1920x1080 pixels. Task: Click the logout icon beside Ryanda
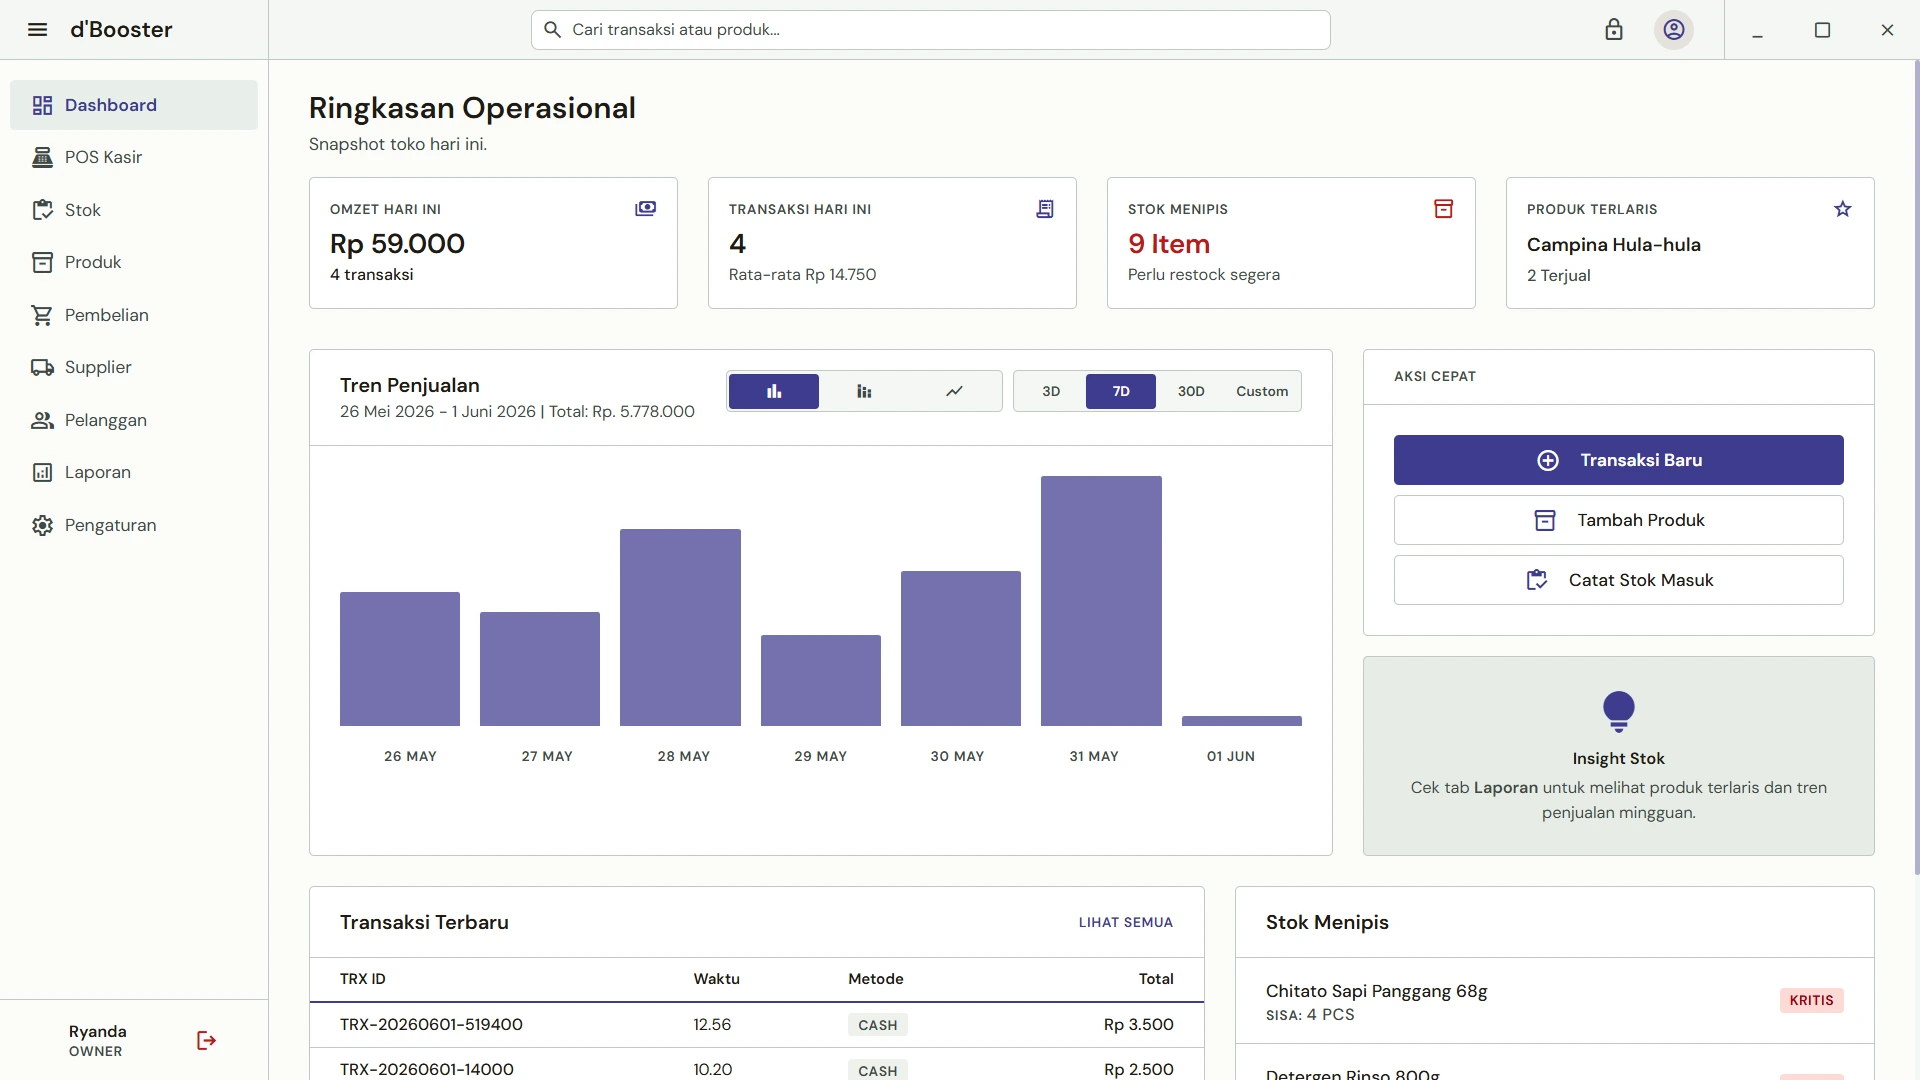tap(206, 1041)
